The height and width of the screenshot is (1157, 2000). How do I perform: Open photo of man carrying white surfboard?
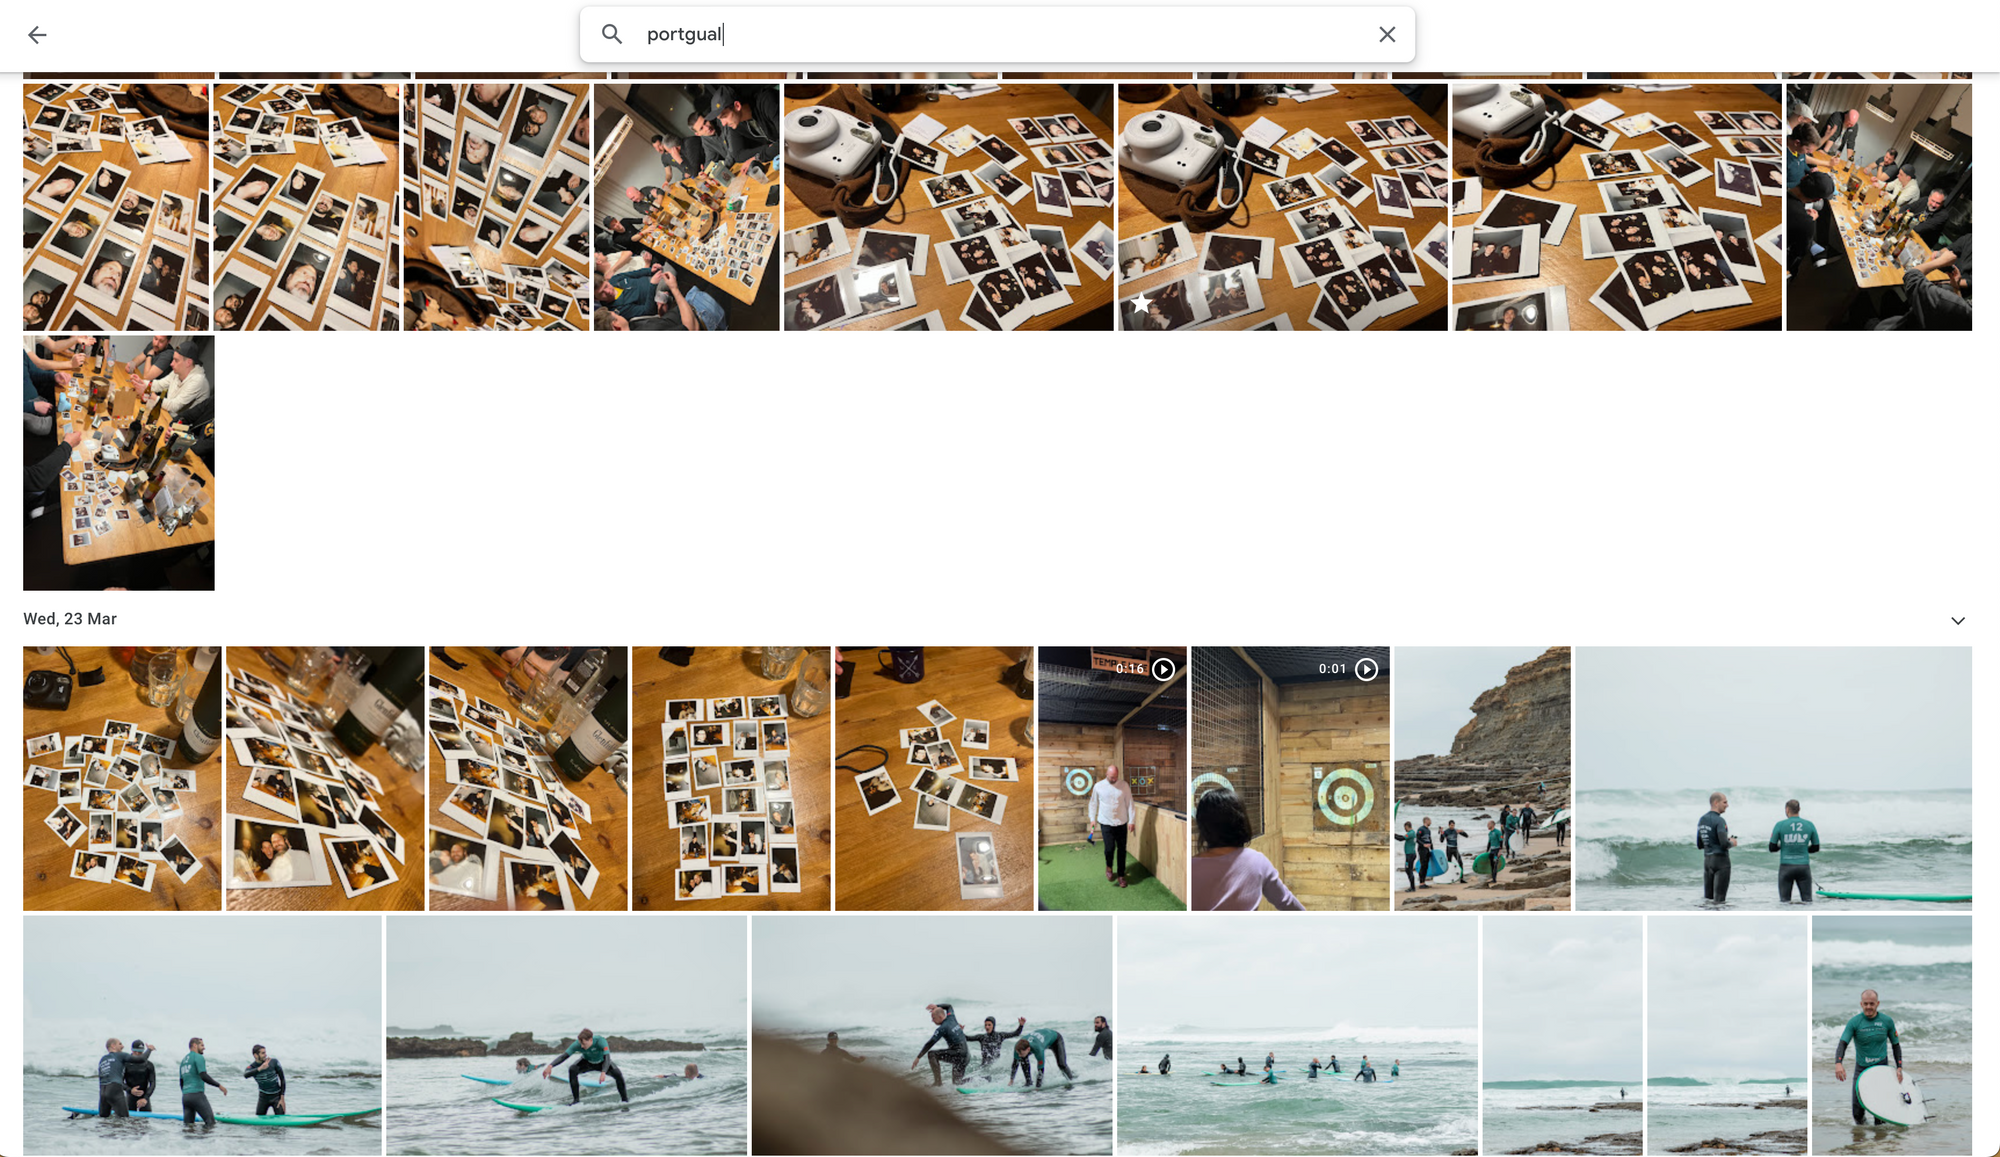tap(1891, 1035)
